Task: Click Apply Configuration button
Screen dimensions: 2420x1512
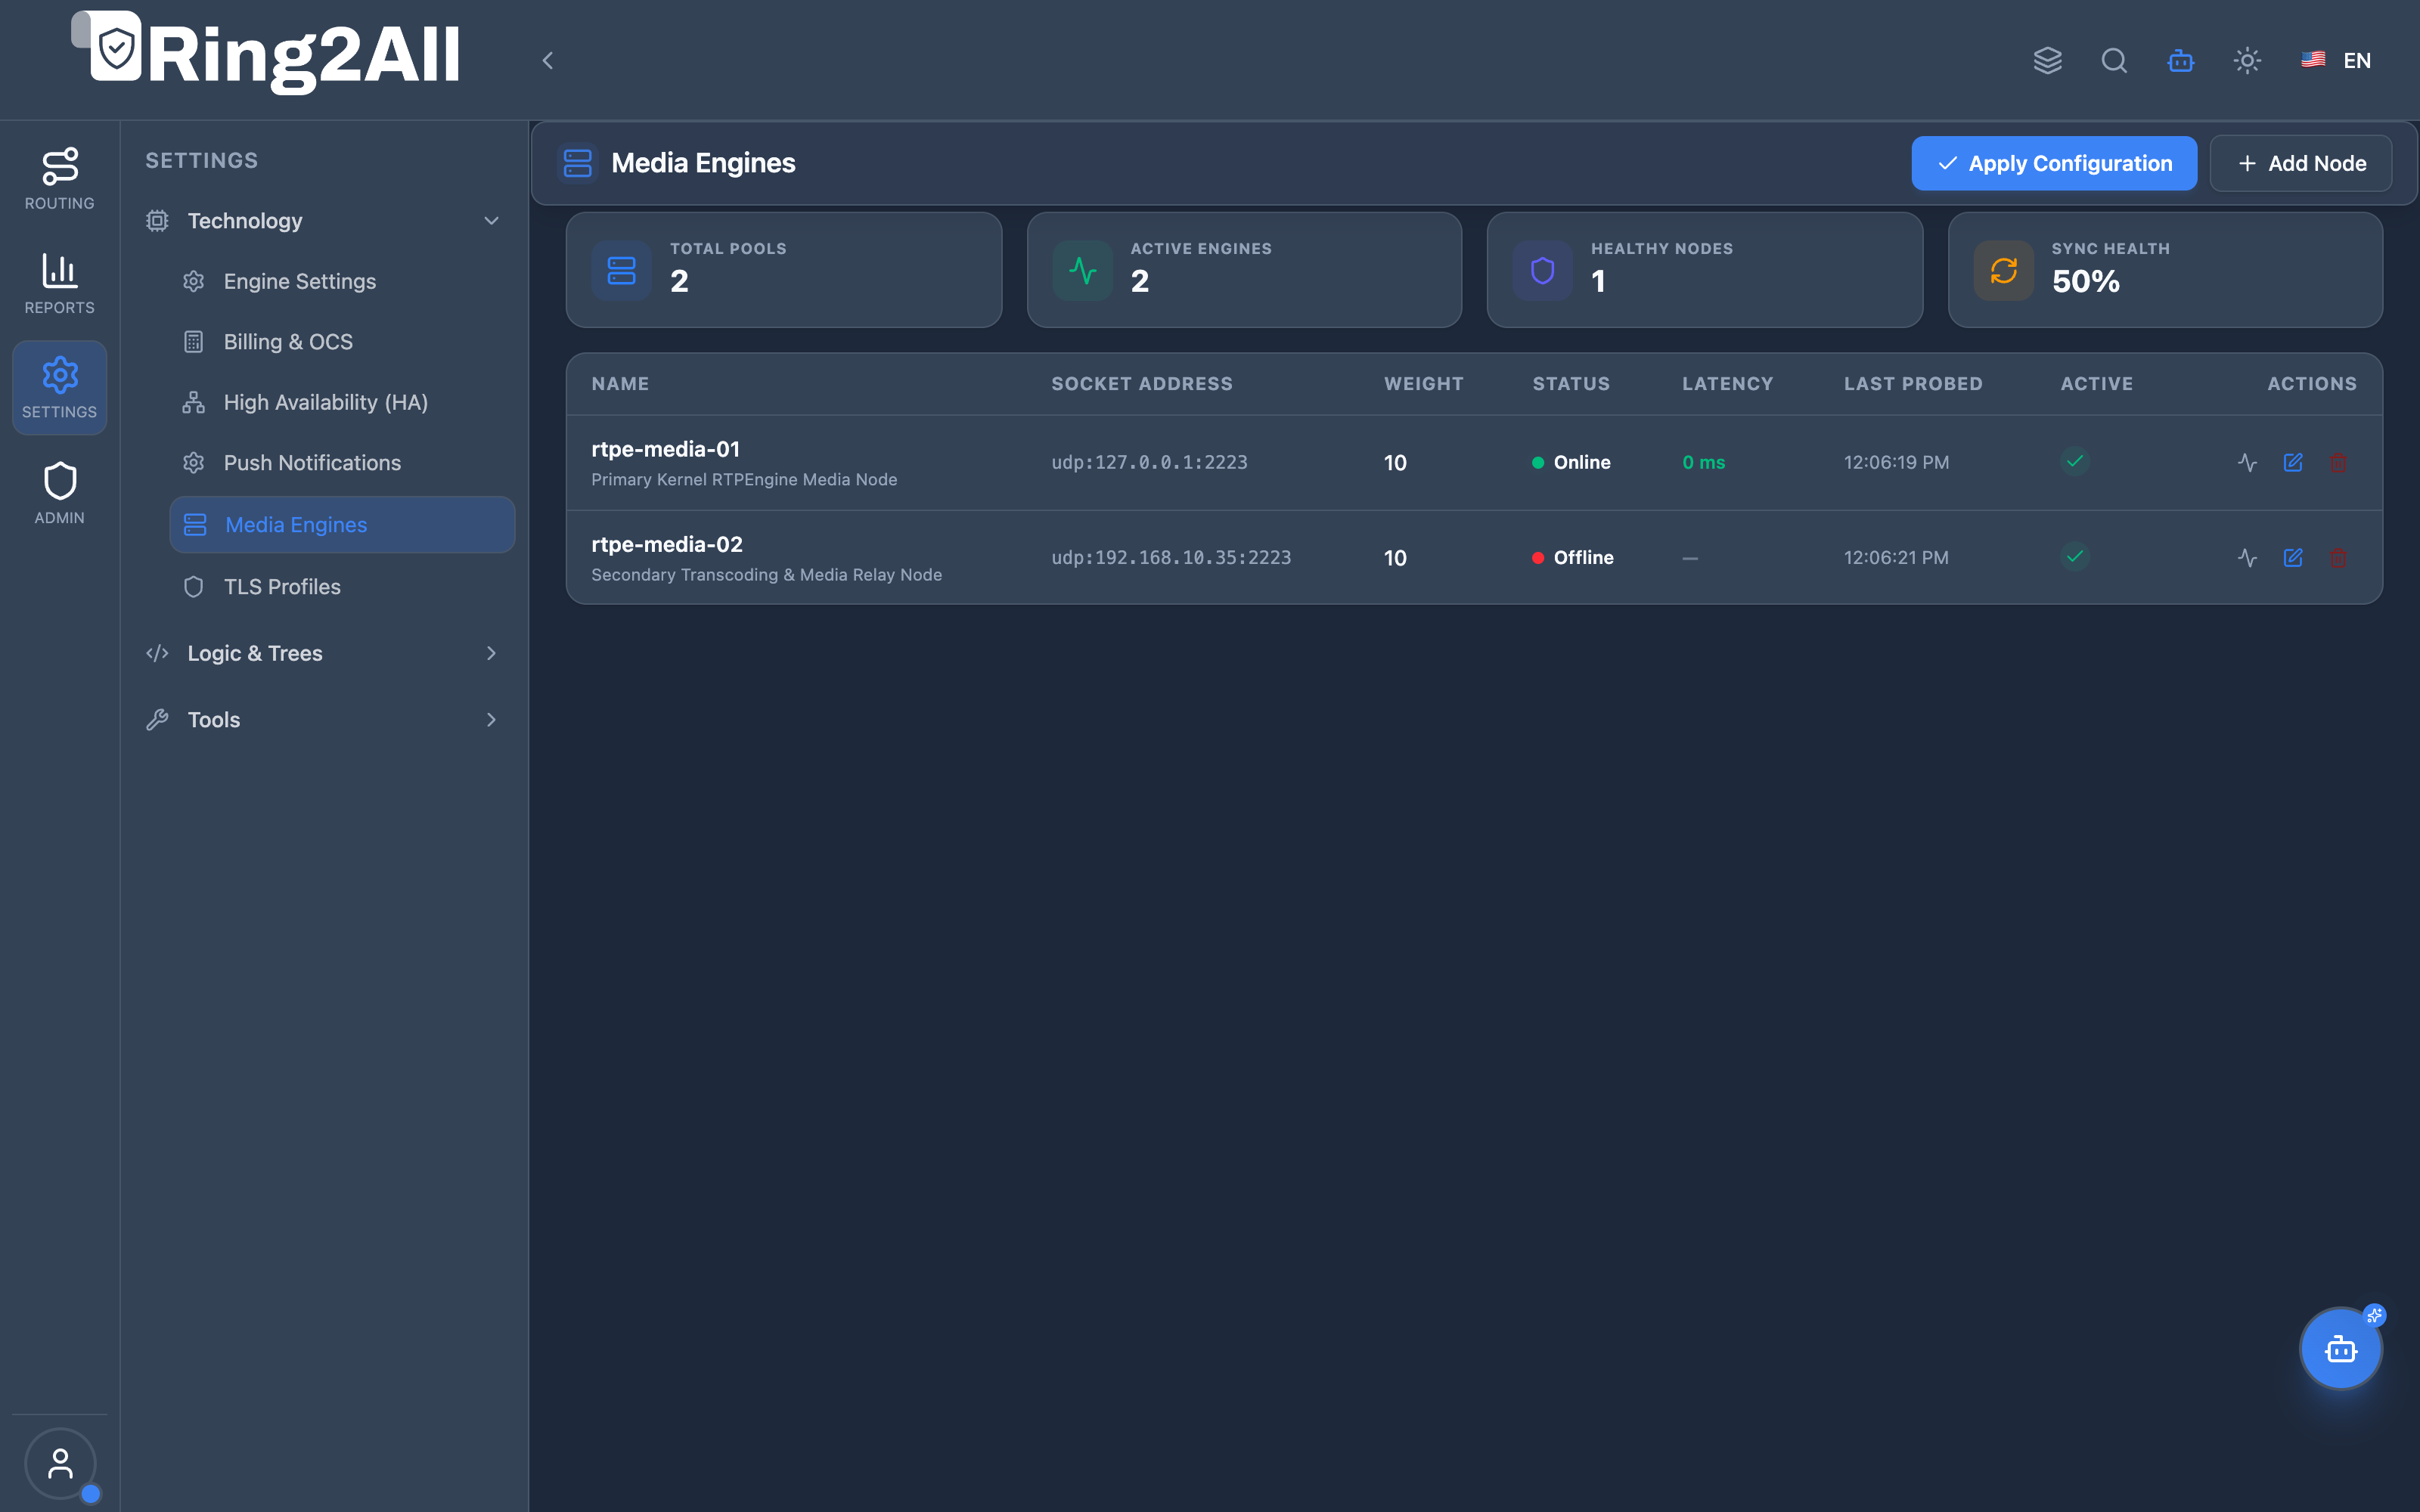Action: click(2054, 163)
